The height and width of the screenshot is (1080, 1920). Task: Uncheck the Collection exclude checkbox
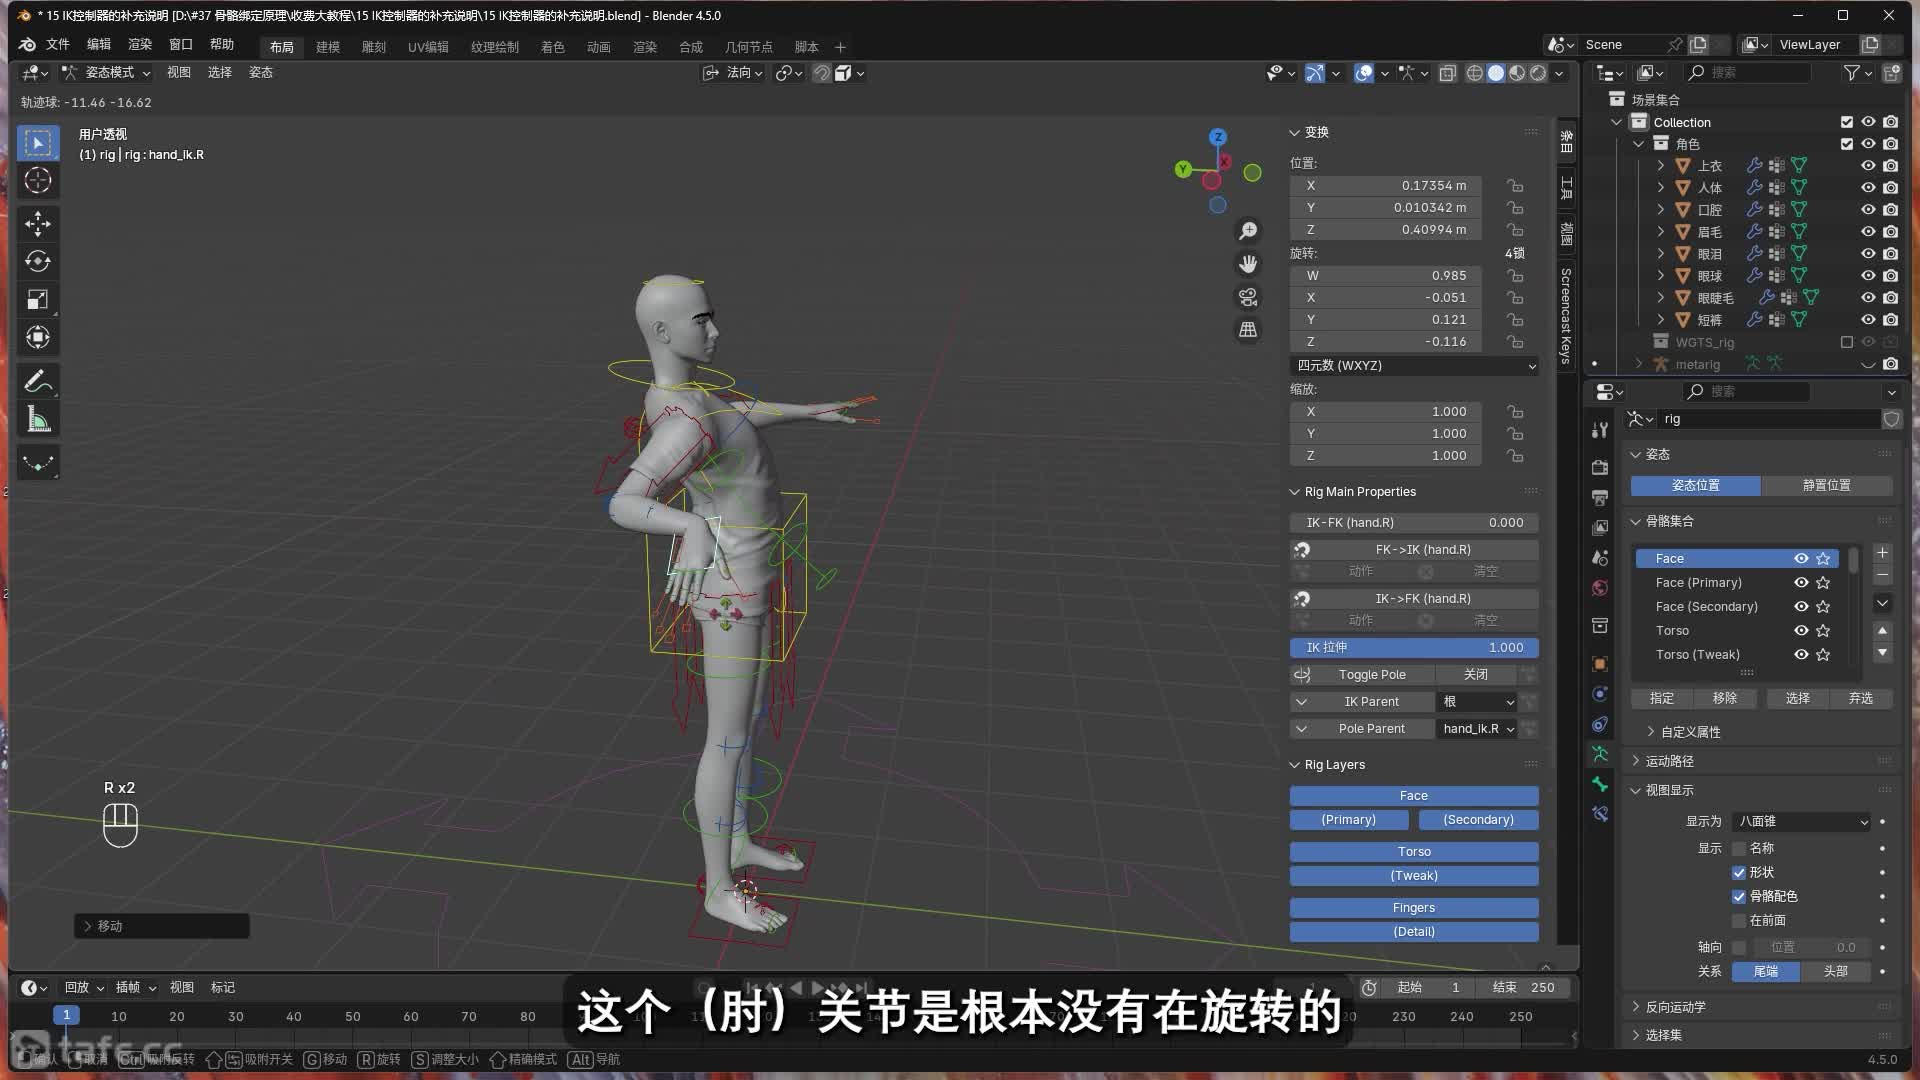click(x=1847, y=122)
